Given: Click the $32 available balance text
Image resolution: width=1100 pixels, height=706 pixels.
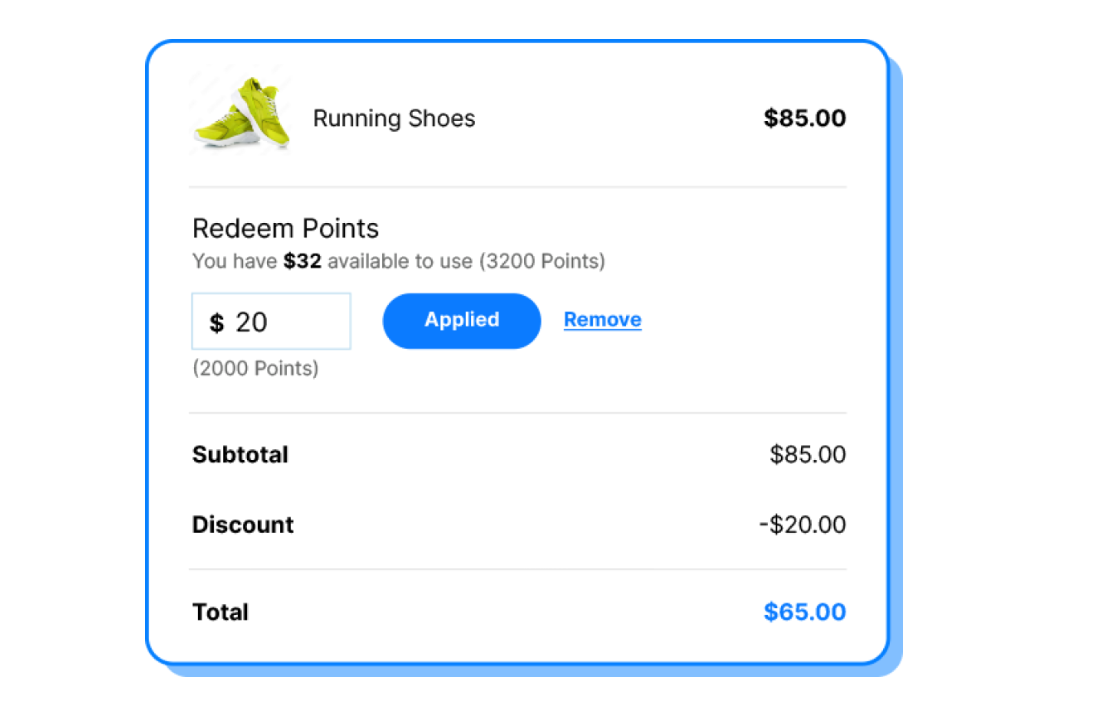Looking at the screenshot, I should pyautogui.click(x=302, y=261).
